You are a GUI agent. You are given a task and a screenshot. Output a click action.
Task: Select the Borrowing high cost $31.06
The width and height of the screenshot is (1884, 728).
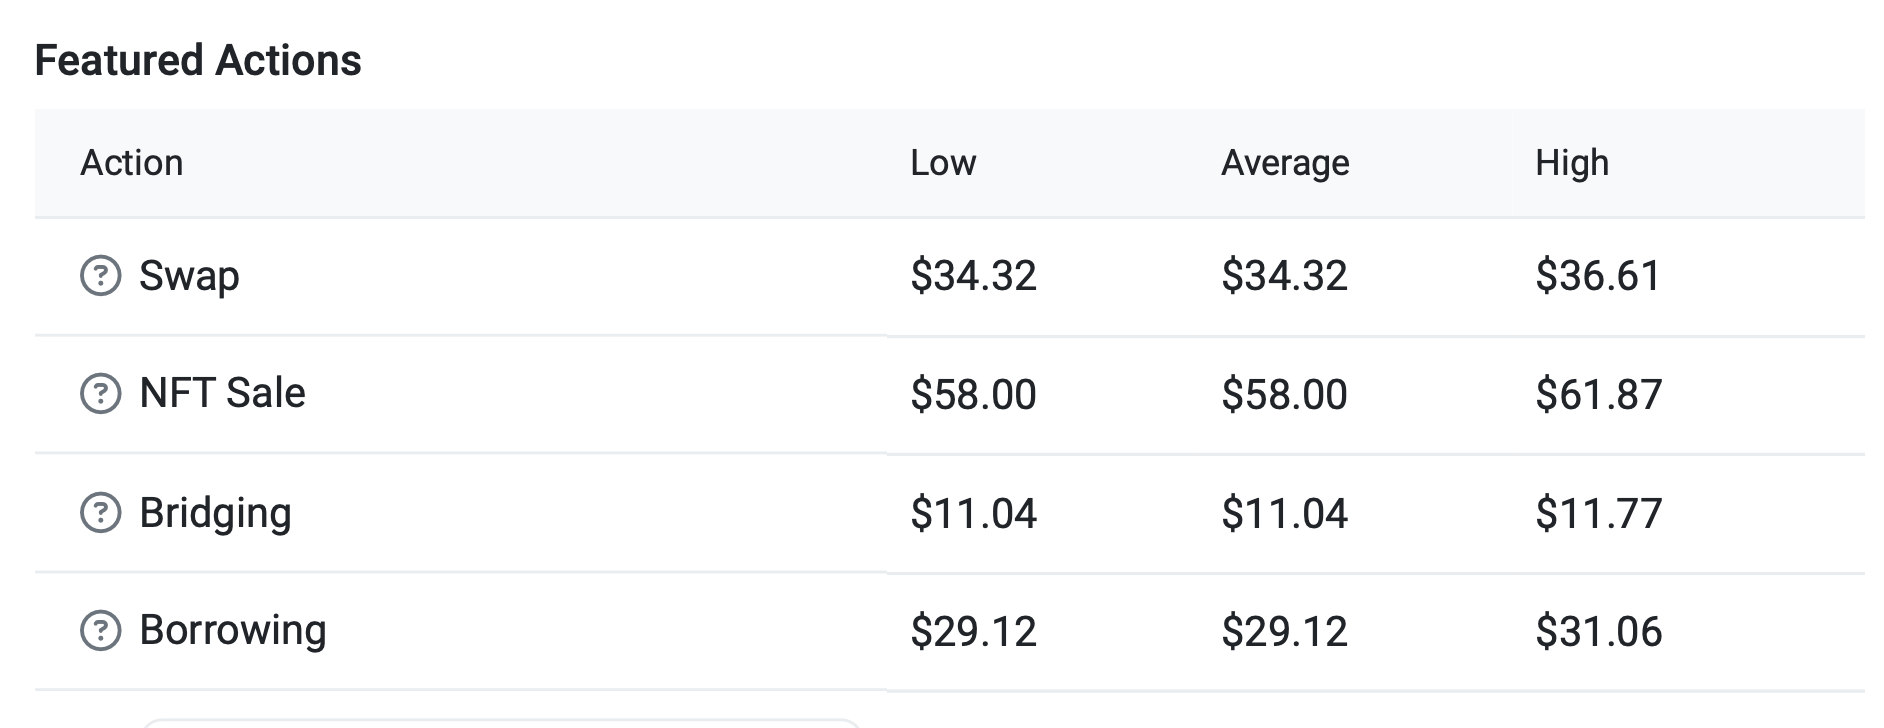click(1598, 632)
